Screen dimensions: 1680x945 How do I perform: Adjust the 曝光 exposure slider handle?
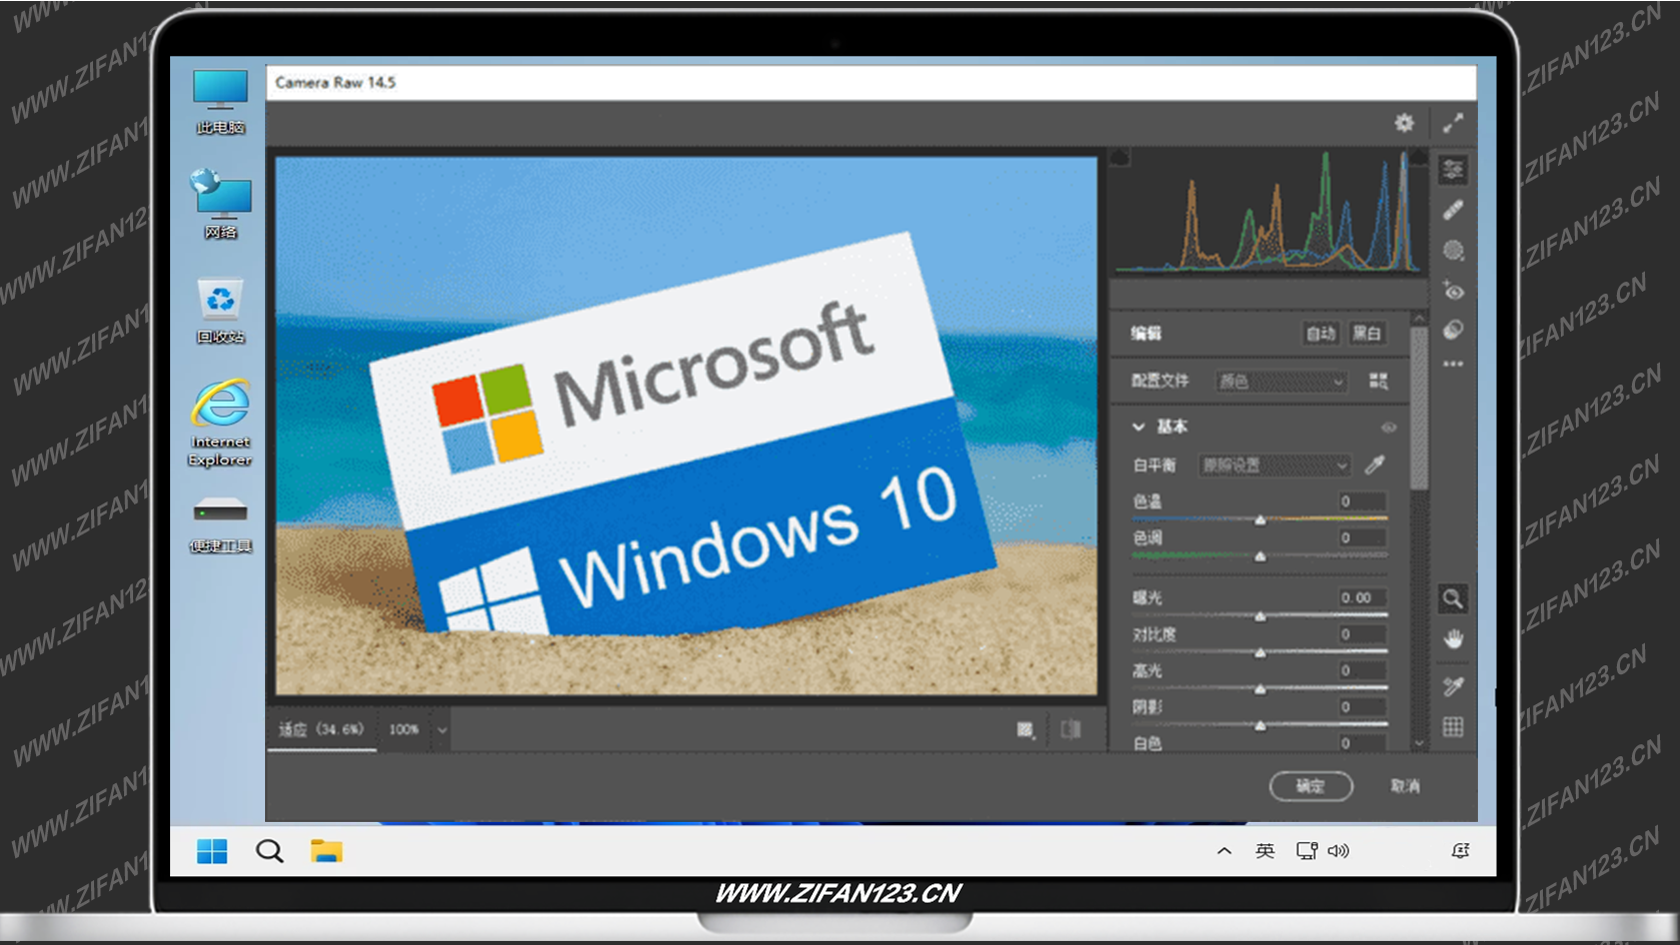(1260, 616)
